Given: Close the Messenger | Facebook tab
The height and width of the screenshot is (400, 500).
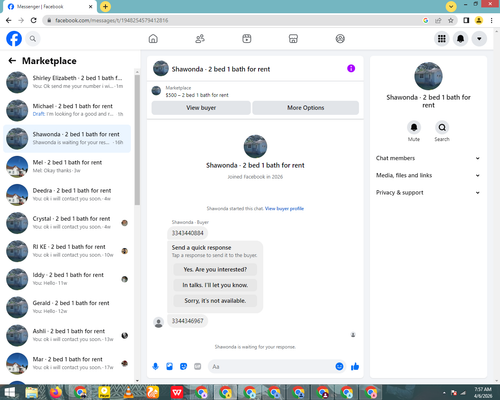Looking at the screenshot, I should click(91, 7).
